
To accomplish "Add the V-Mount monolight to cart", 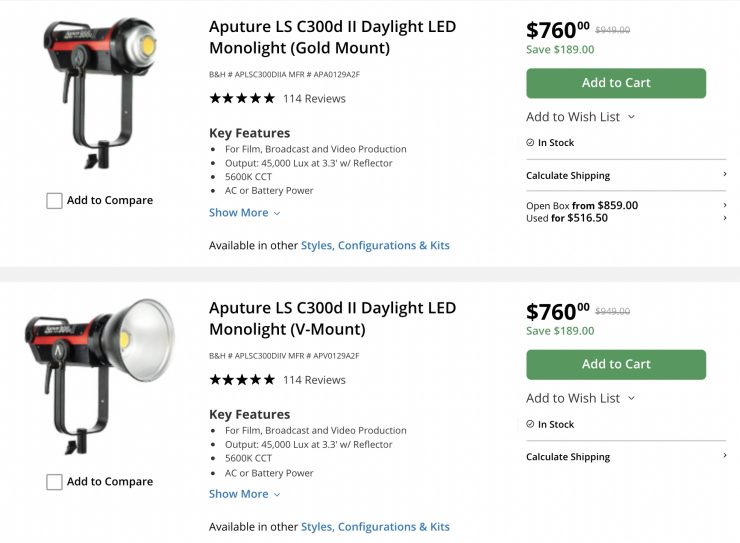I will coord(616,364).
